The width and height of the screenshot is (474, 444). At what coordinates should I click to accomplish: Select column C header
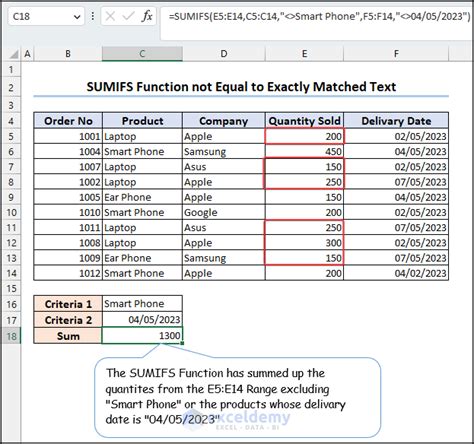(x=142, y=54)
